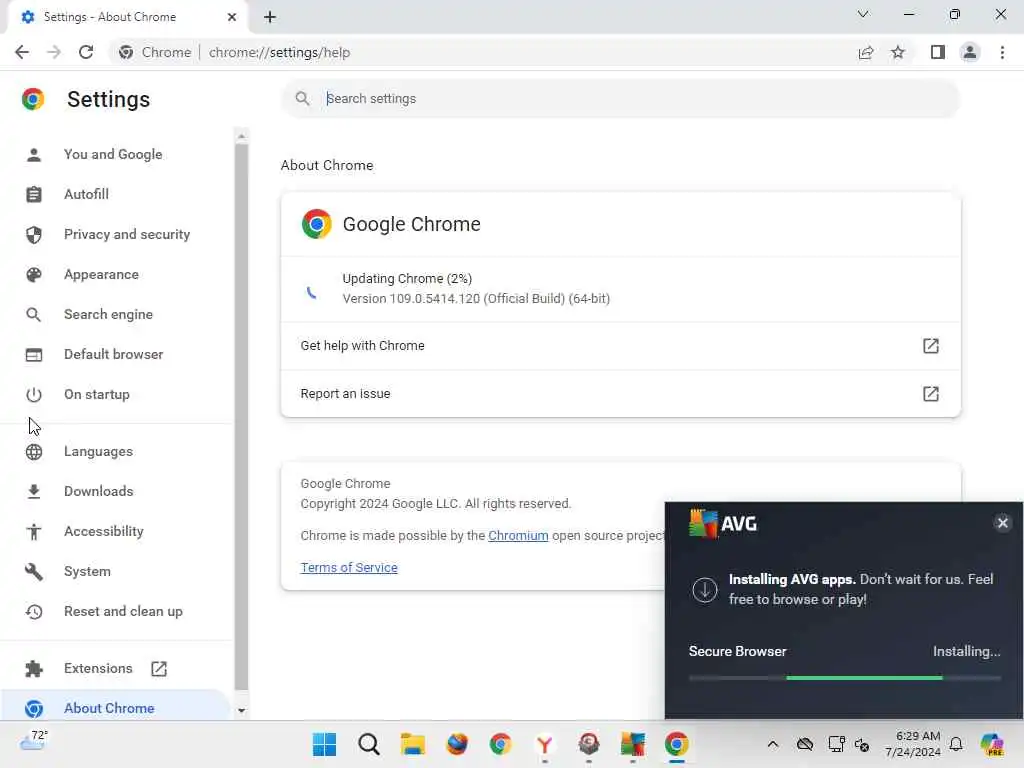Viewport: 1024px width, 768px height.
Task: Click the AVG download arrow icon
Action: pyautogui.click(x=705, y=590)
